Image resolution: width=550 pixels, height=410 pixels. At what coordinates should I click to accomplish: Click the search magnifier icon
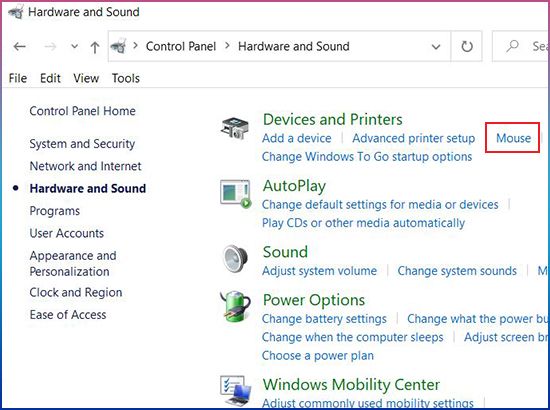tap(512, 46)
